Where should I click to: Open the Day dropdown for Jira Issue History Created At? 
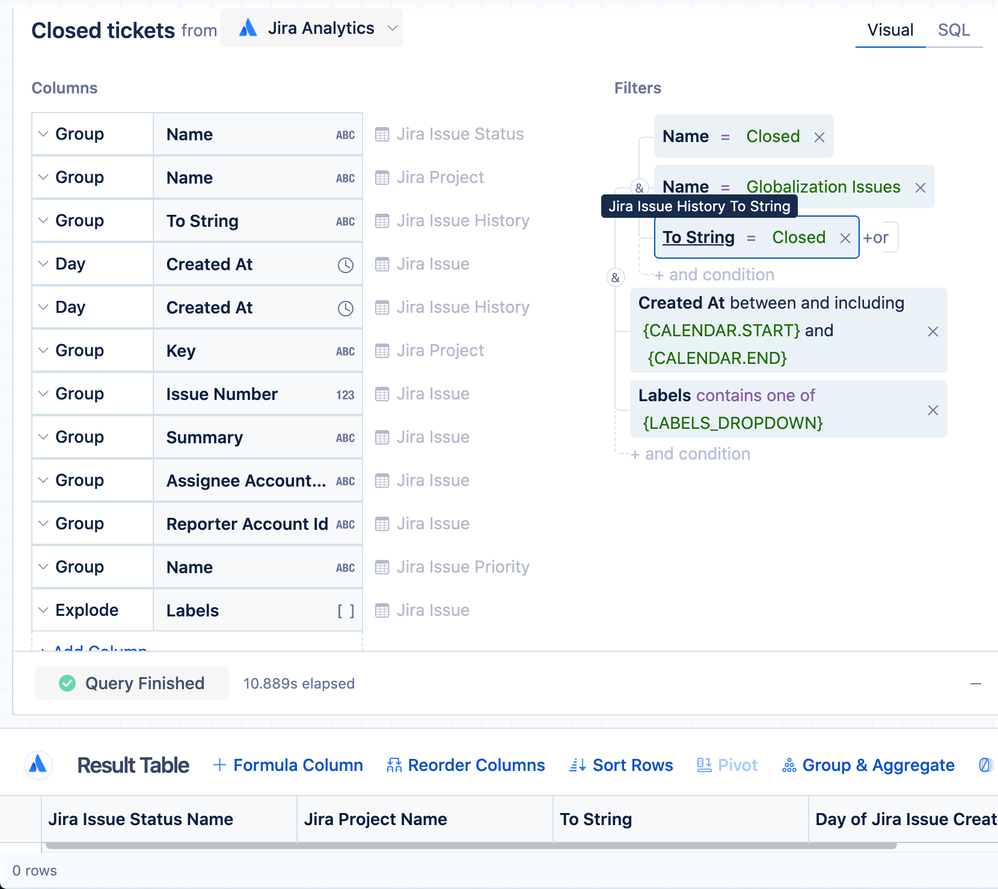pyautogui.click(x=92, y=307)
